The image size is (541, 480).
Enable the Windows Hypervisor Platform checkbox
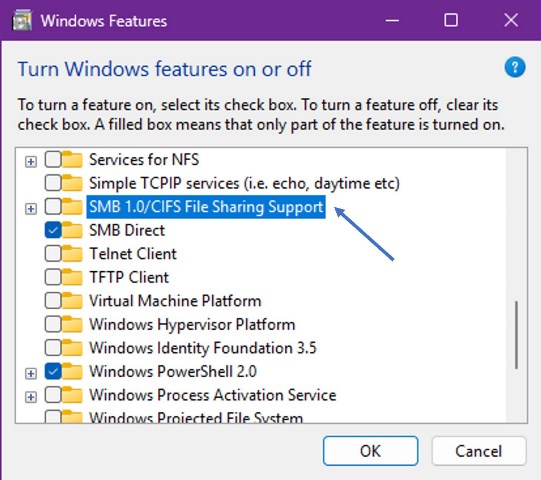pyautogui.click(x=53, y=324)
